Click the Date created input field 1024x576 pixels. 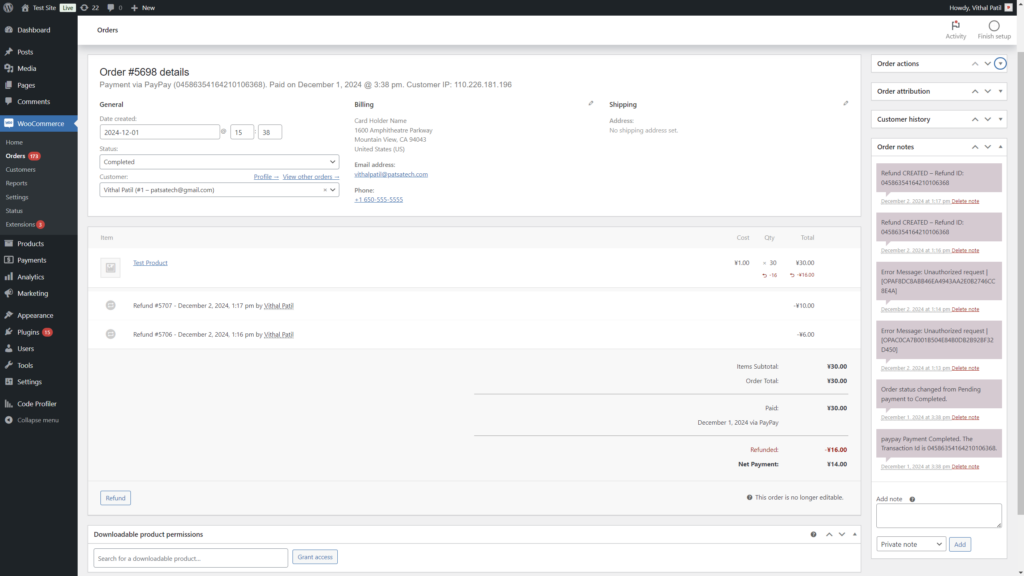pos(159,132)
